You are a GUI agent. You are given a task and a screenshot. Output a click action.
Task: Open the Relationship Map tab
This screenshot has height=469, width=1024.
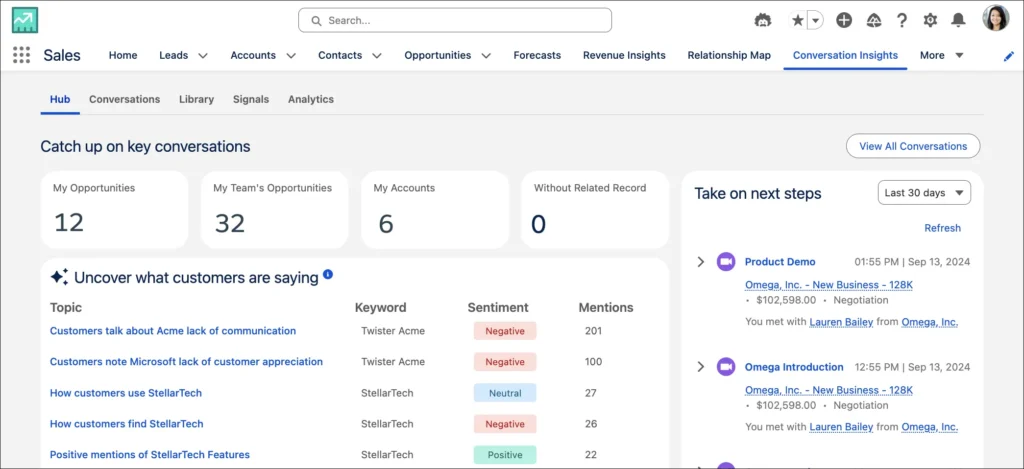click(x=729, y=56)
